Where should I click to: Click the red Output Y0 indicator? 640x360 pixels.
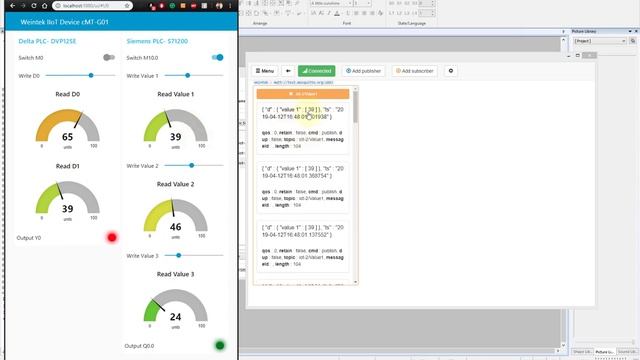tap(112, 238)
